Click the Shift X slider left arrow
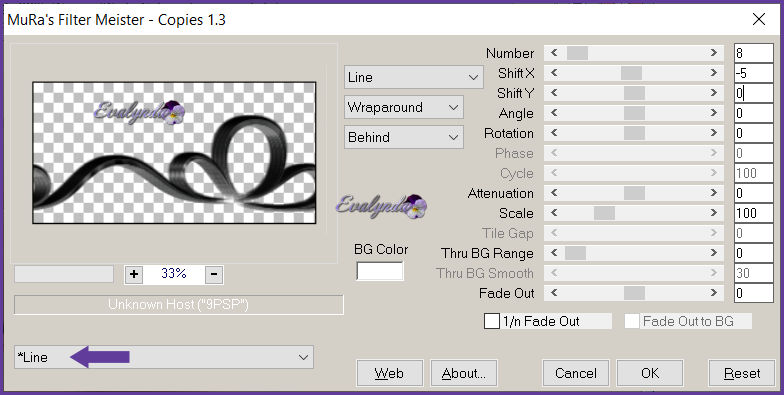Viewport: 784px width, 395px height. tap(554, 73)
